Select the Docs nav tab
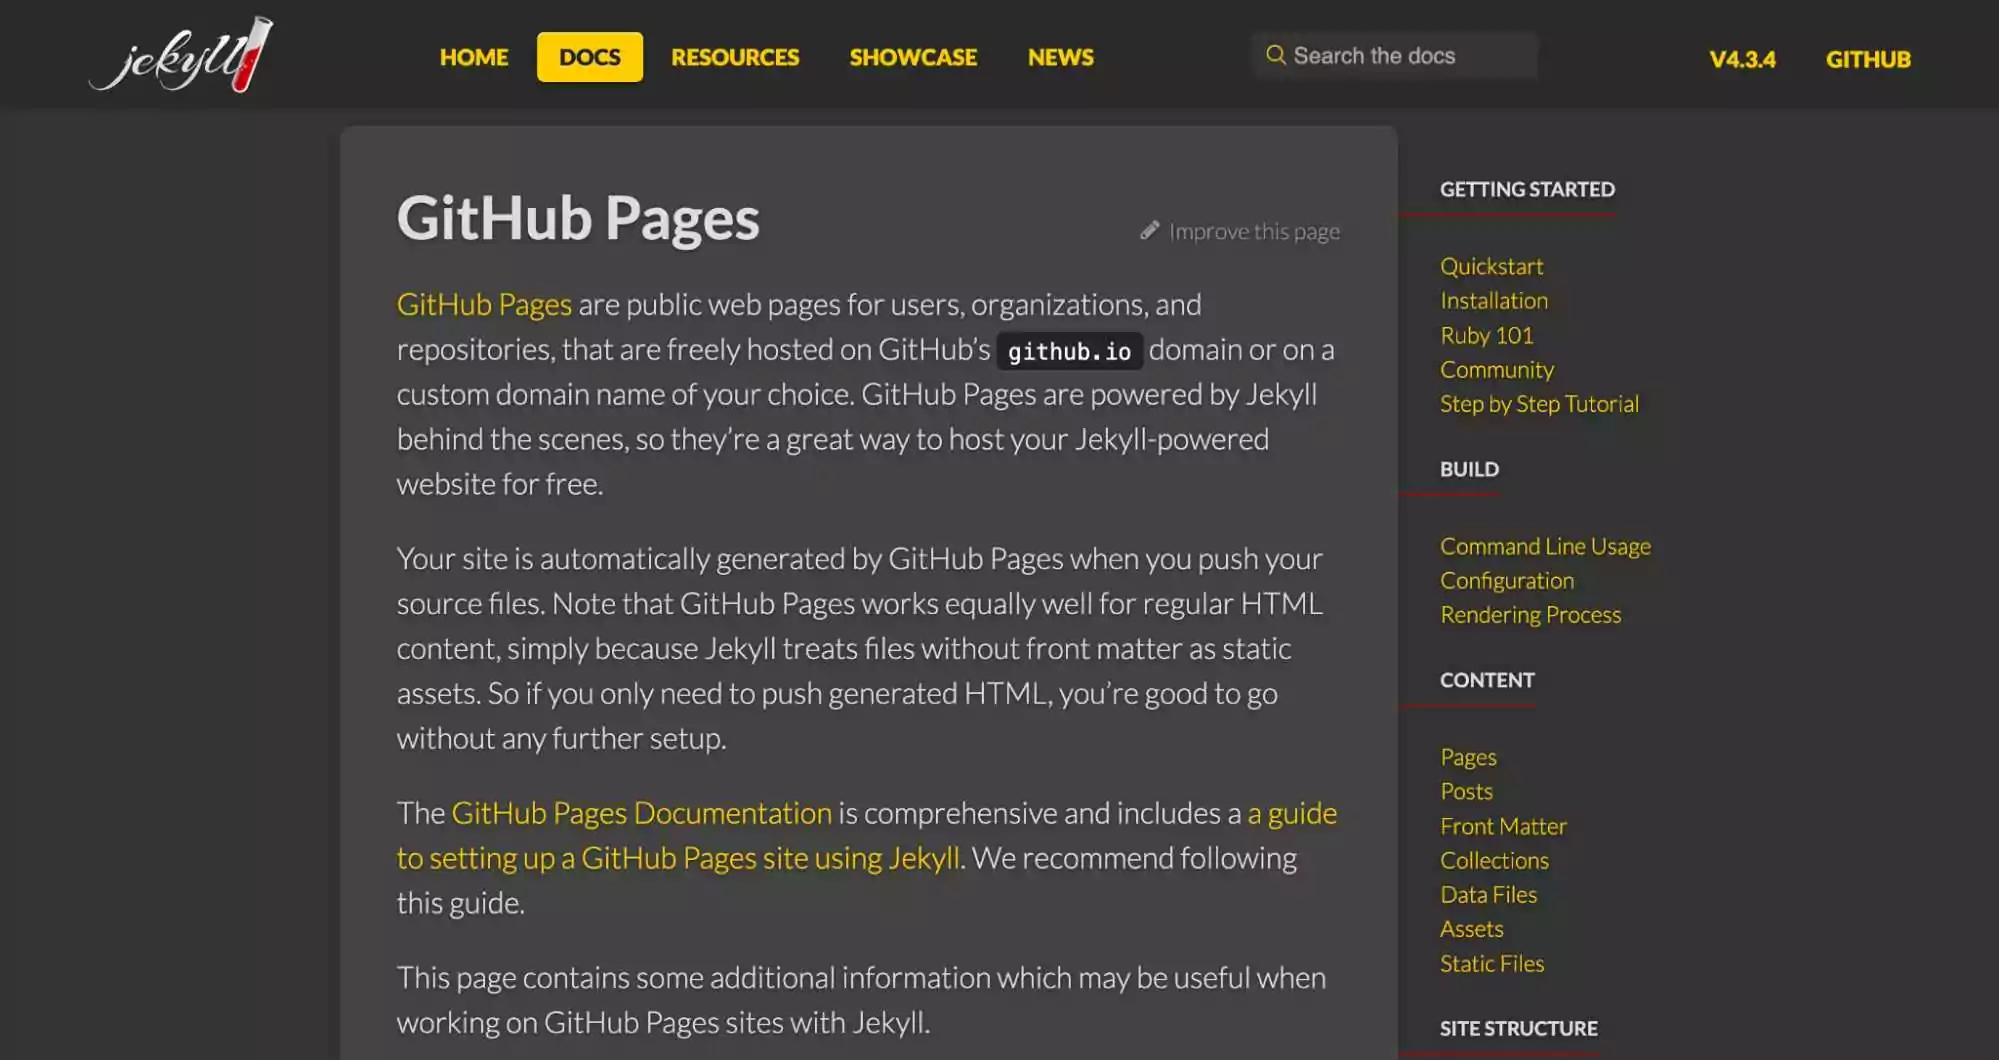 tap(590, 57)
